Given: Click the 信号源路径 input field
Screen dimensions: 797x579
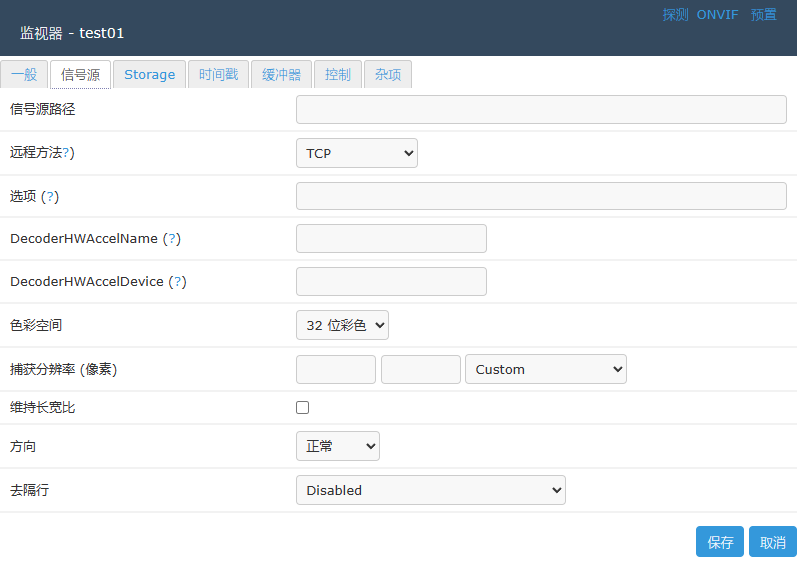Looking at the screenshot, I should [x=541, y=109].
